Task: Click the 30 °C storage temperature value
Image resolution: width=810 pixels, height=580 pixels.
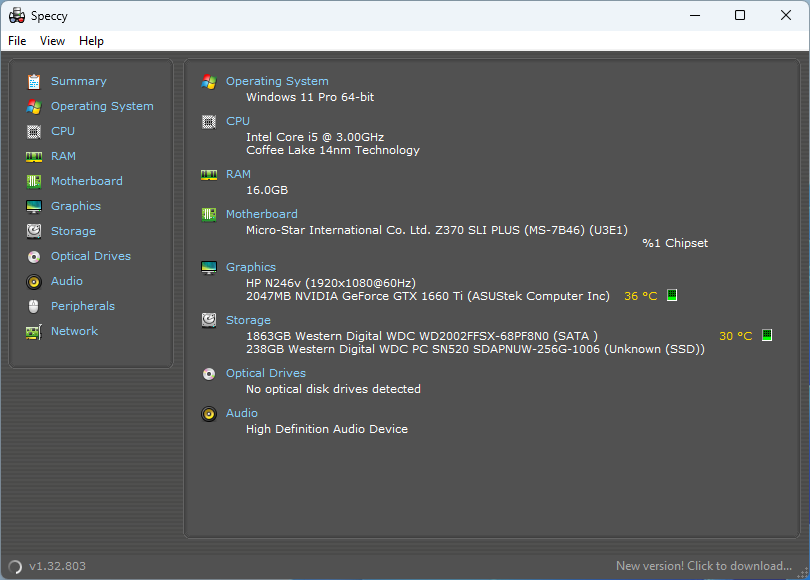Action: click(x=736, y=336)
